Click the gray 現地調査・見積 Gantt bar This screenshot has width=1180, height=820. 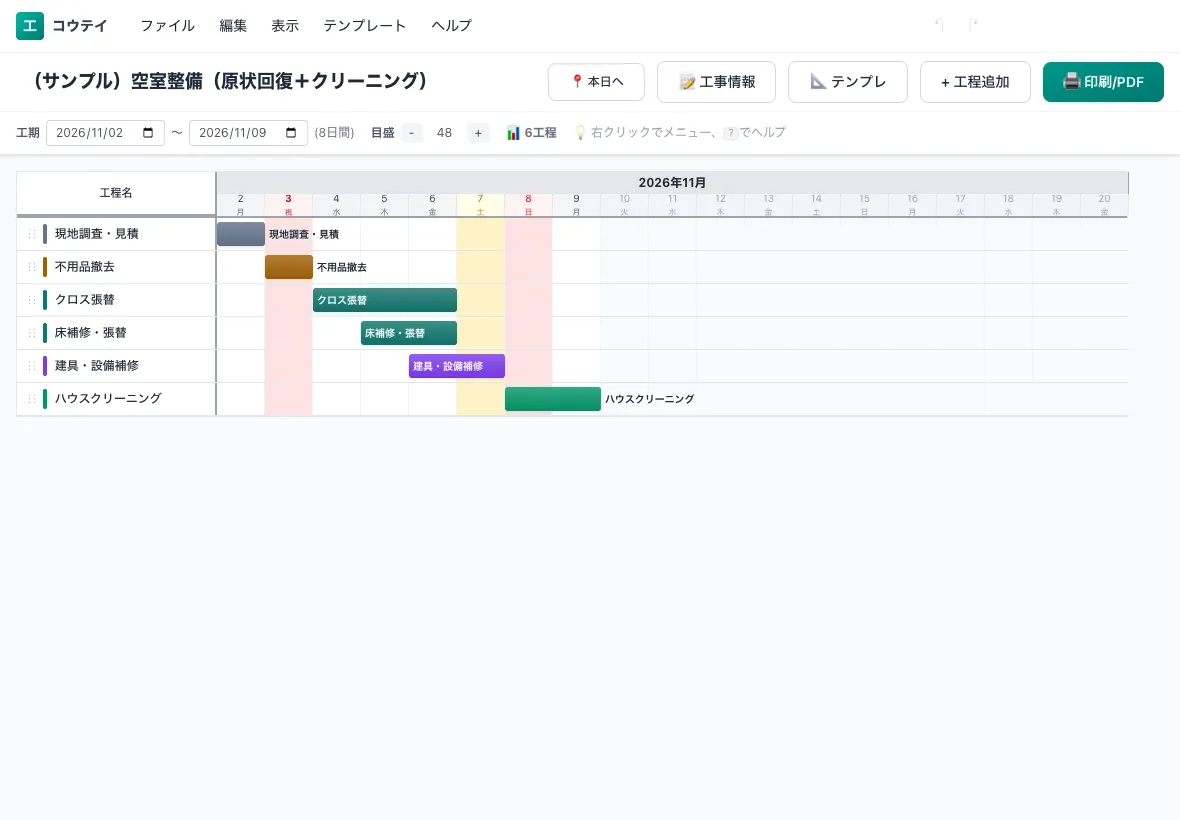coord(241,234)
